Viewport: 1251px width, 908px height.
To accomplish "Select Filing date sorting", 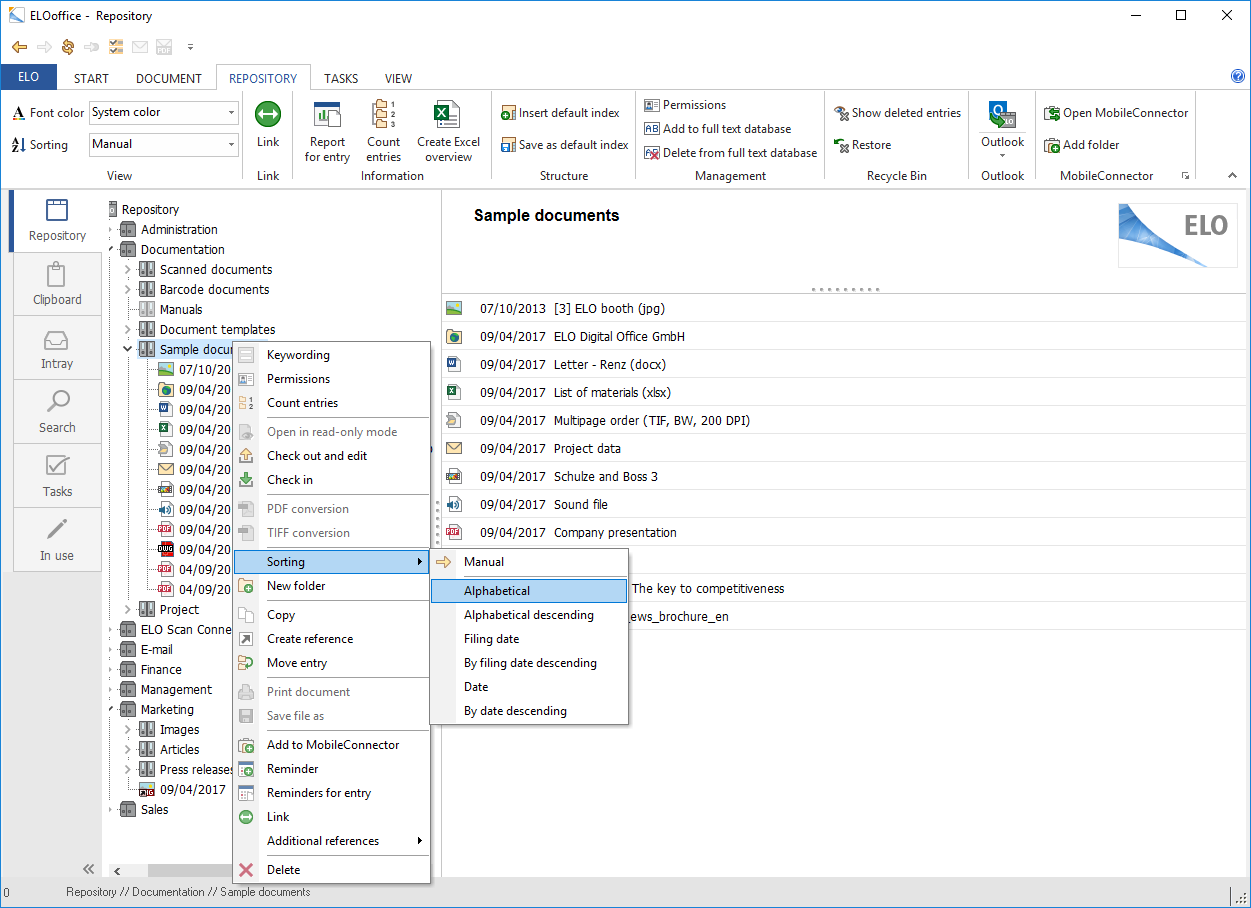I will pos(529,639).
